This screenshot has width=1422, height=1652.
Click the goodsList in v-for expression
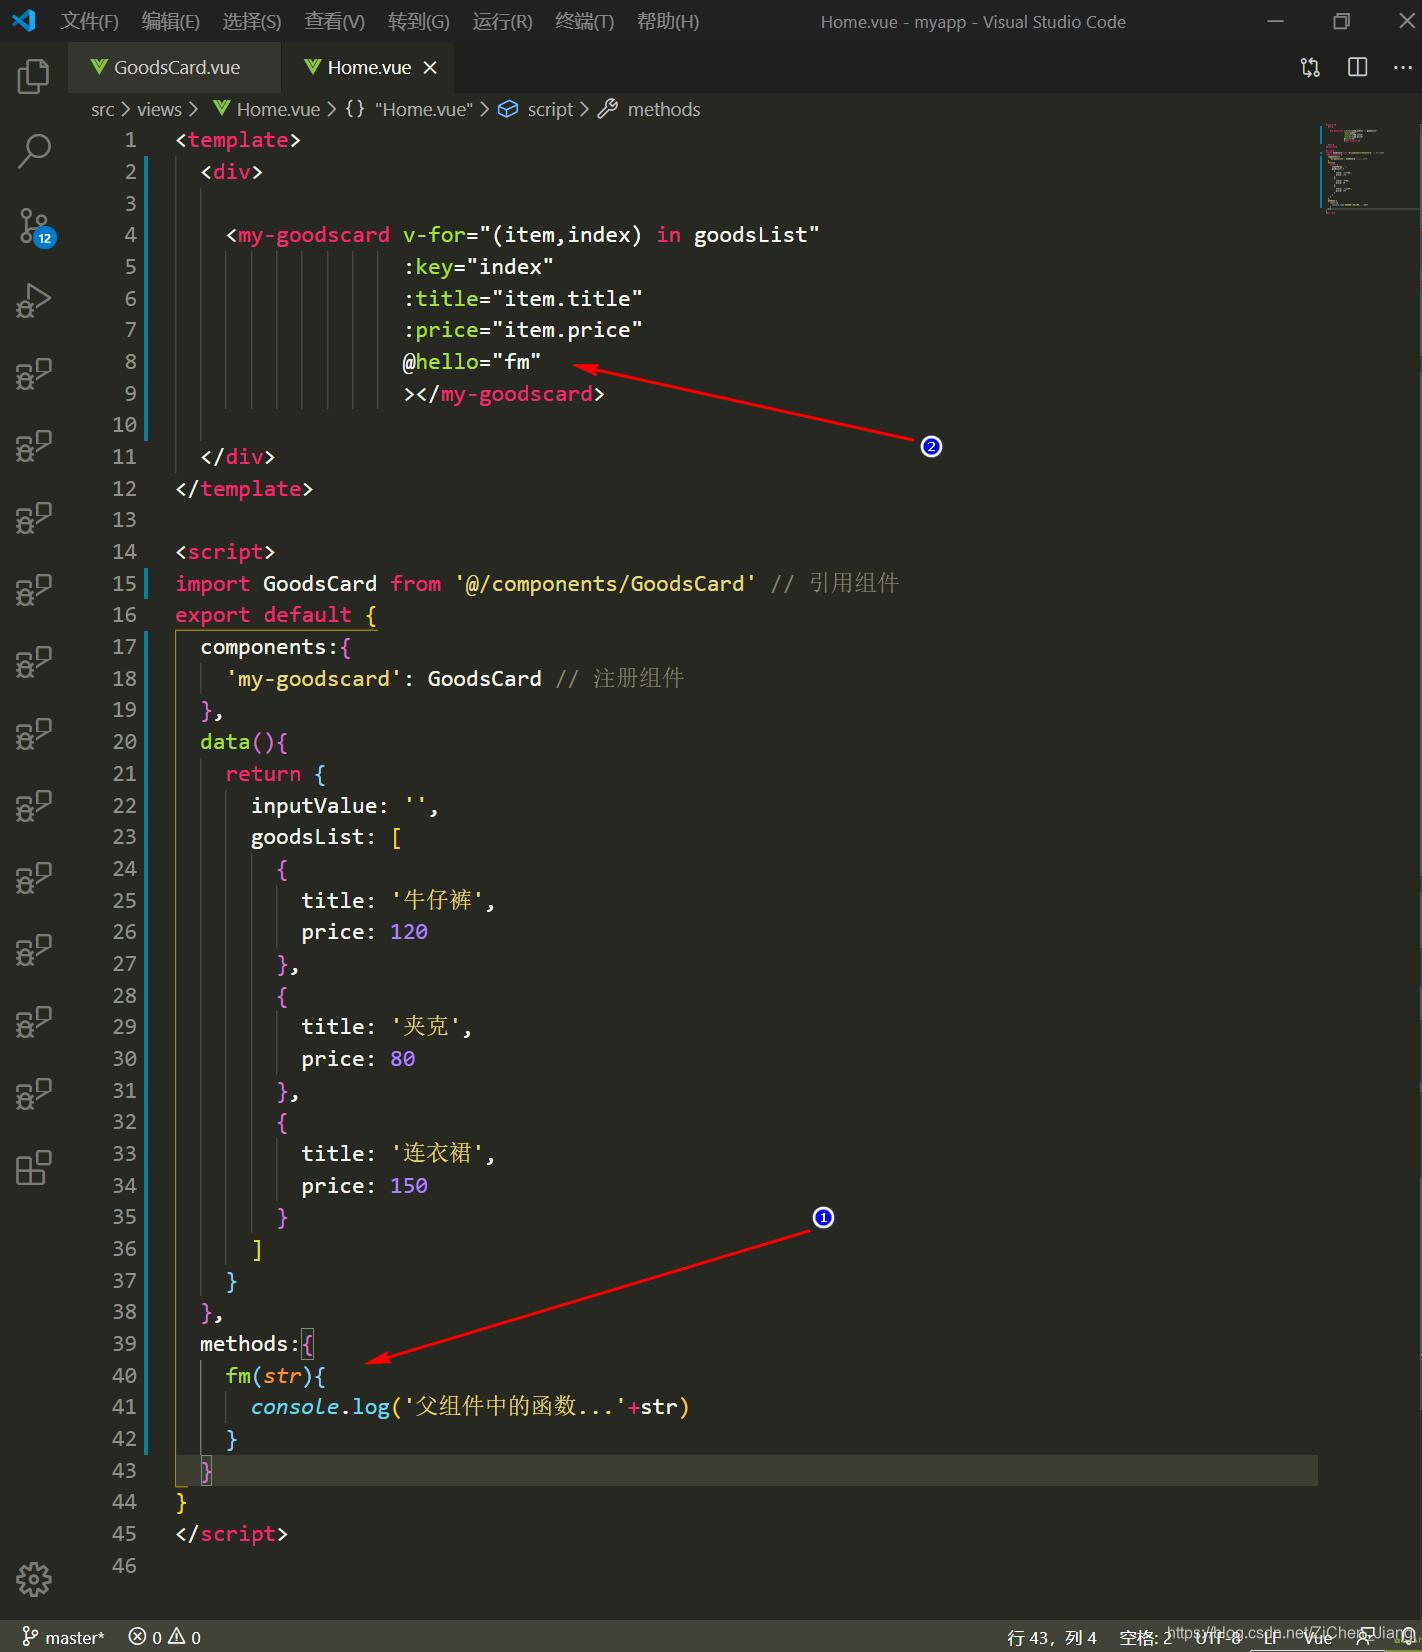point(750,234)
